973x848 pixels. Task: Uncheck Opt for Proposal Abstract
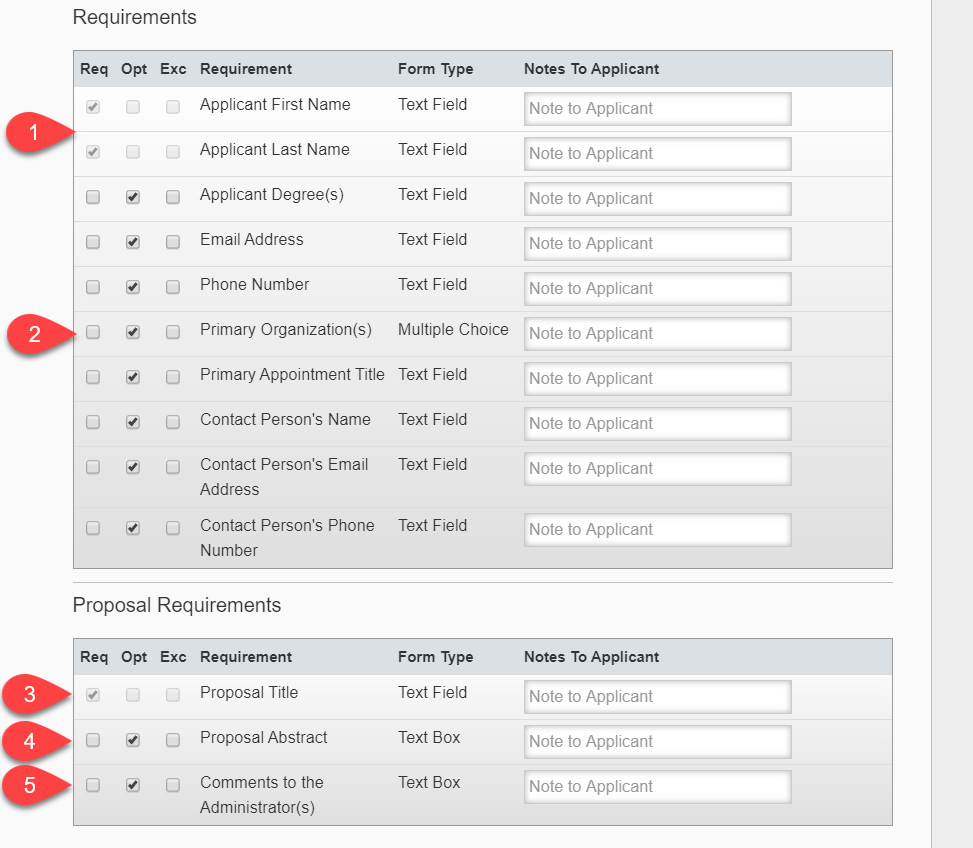(x=133, y=740)
